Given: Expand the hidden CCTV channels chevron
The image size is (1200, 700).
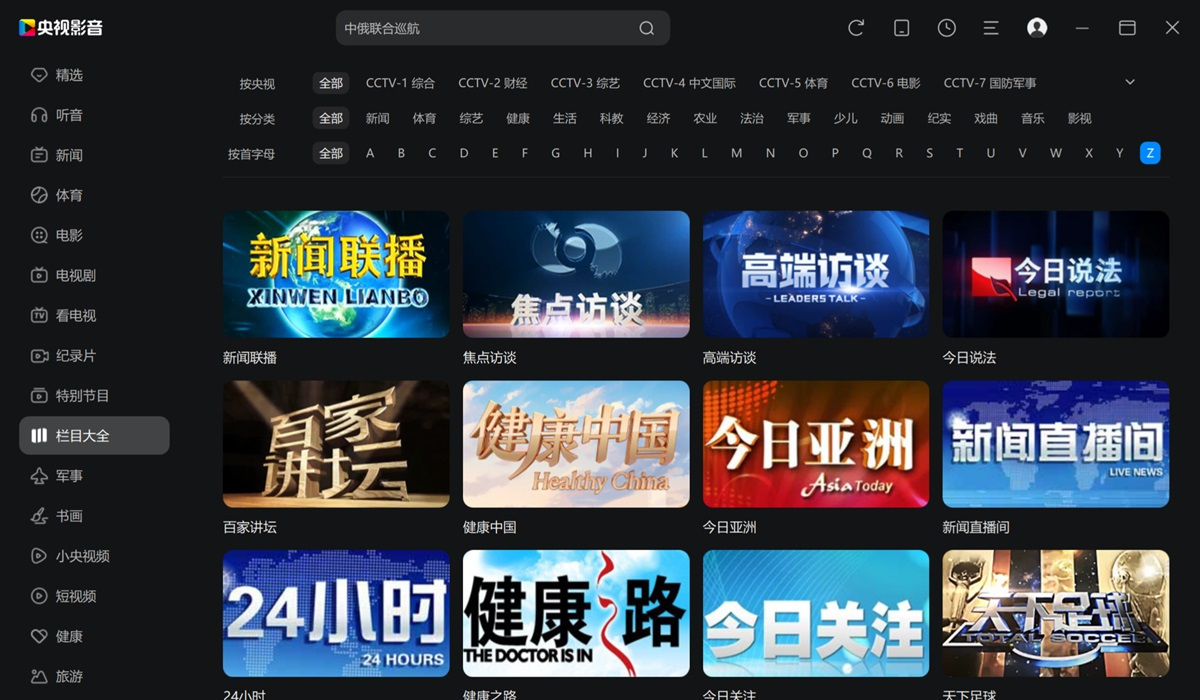Looking at the screenshot, I should click(1129, 83).
